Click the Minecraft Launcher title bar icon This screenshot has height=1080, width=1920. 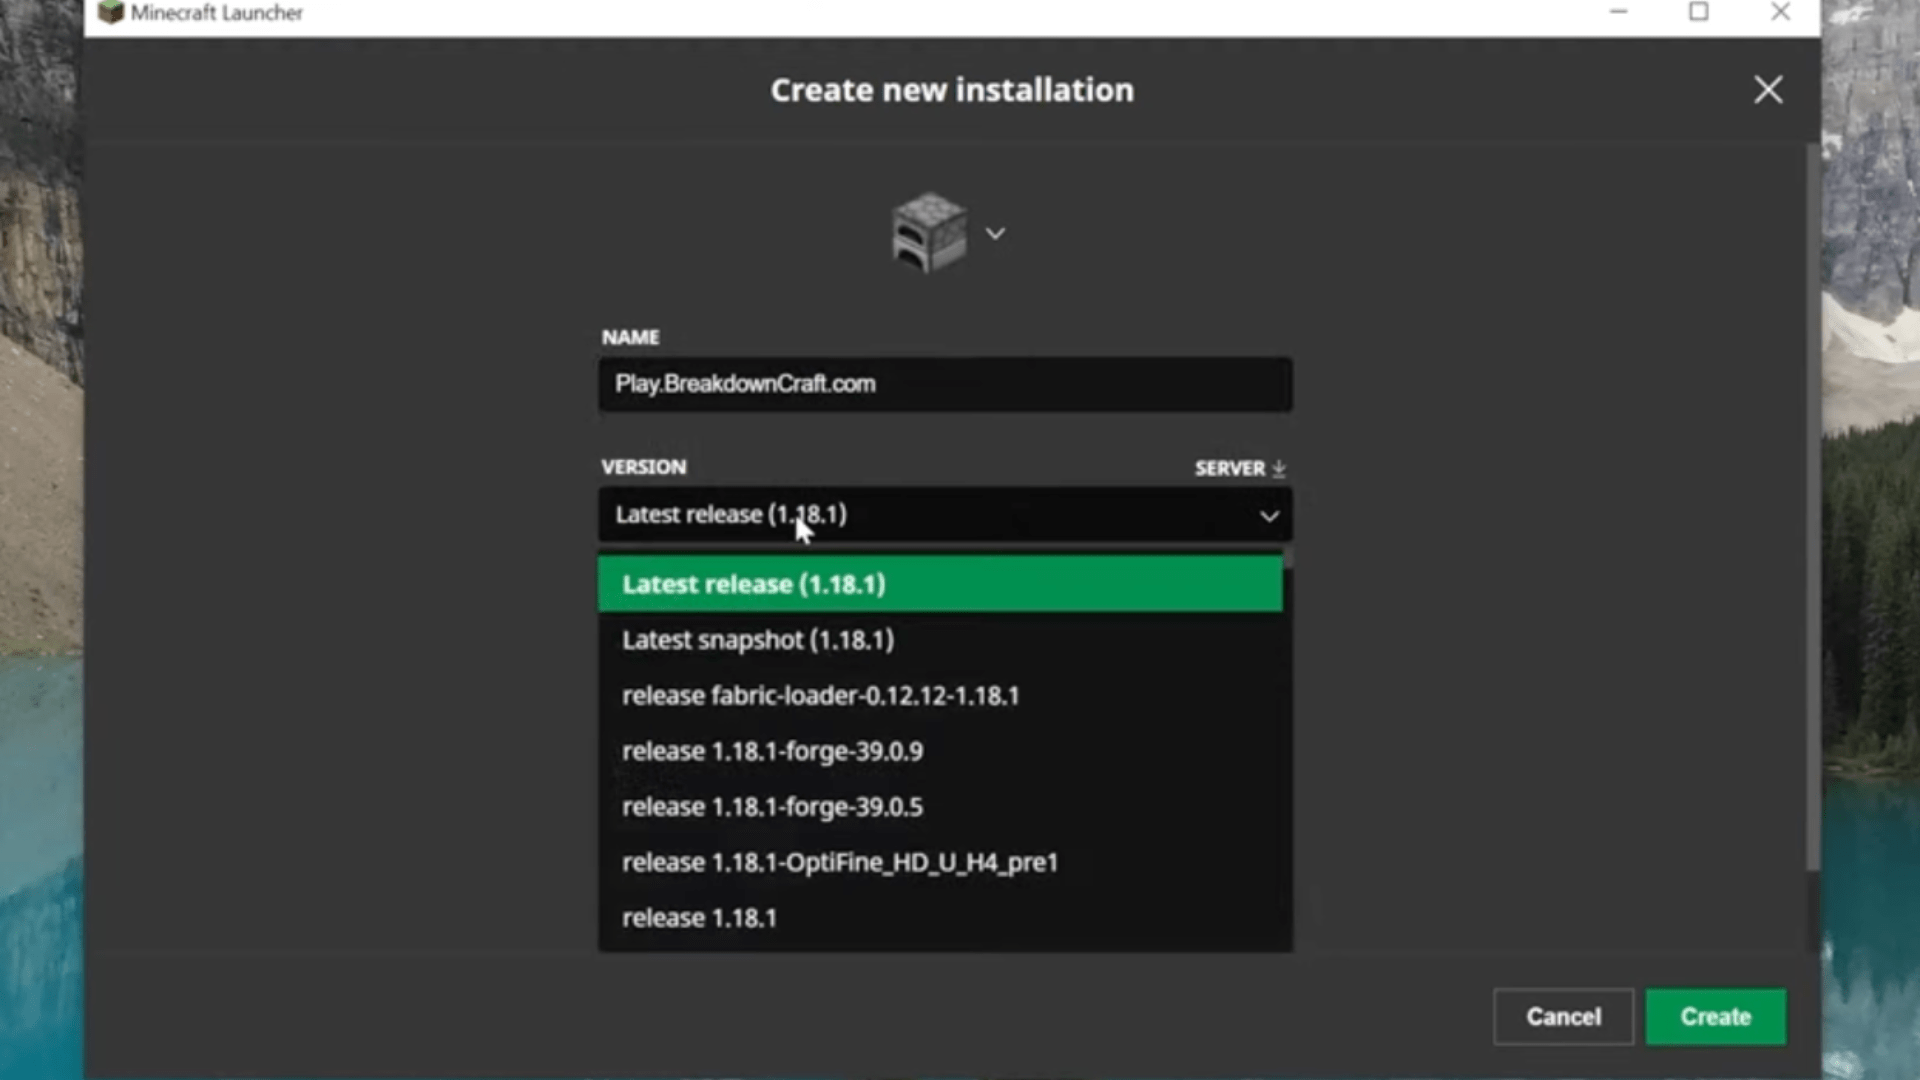pyautogui.click(x=111, y=12)
